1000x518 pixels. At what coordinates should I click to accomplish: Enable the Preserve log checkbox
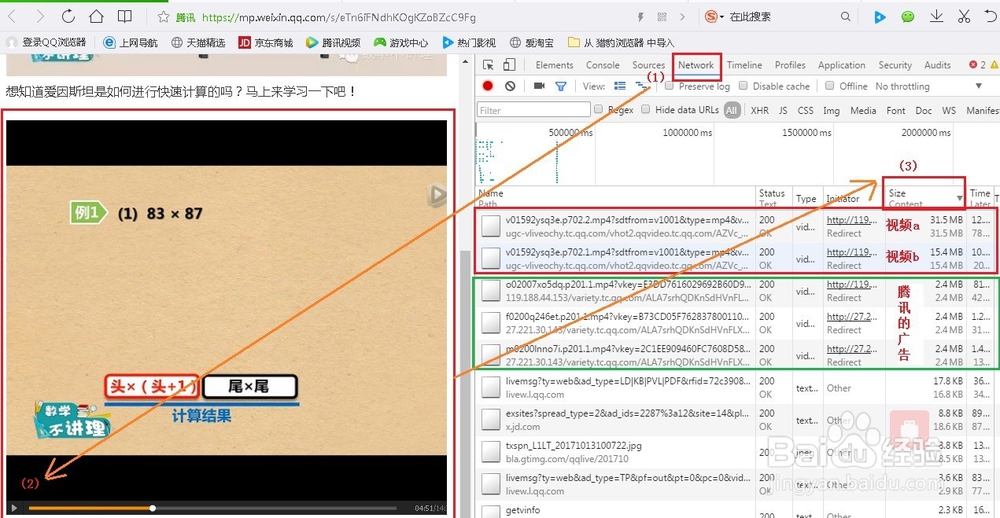tap(670, 85)
